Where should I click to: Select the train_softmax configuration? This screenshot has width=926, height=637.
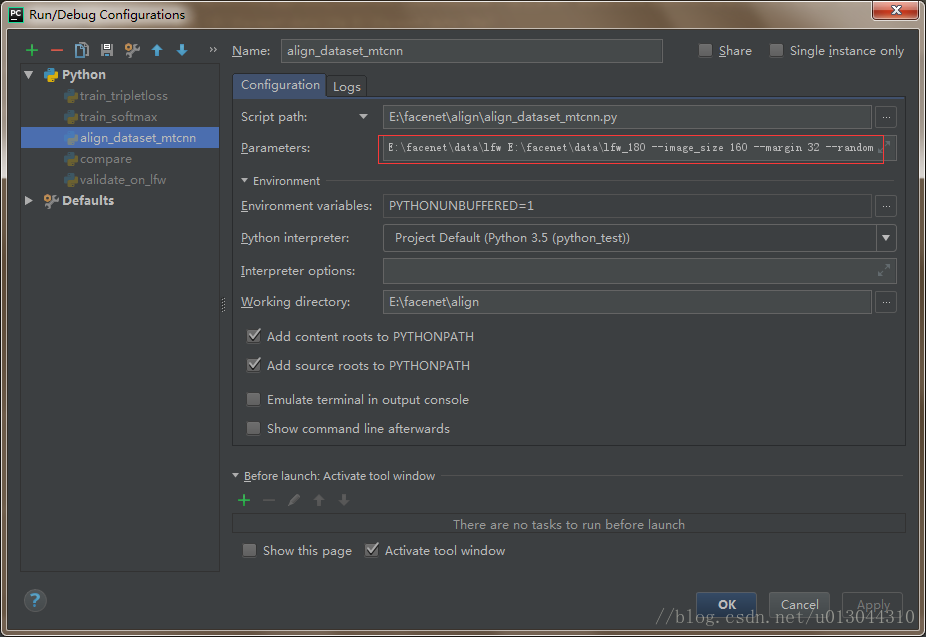tap(118, 117)
